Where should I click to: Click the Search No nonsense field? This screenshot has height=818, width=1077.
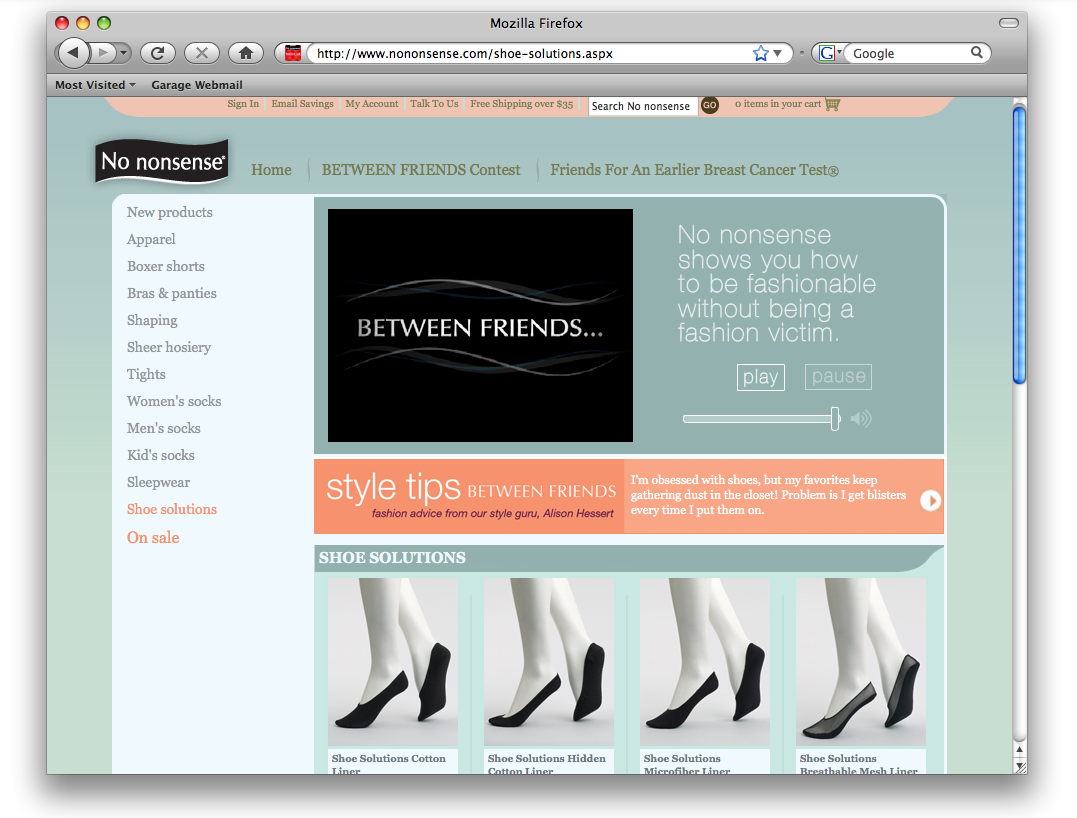coord(642,106)
